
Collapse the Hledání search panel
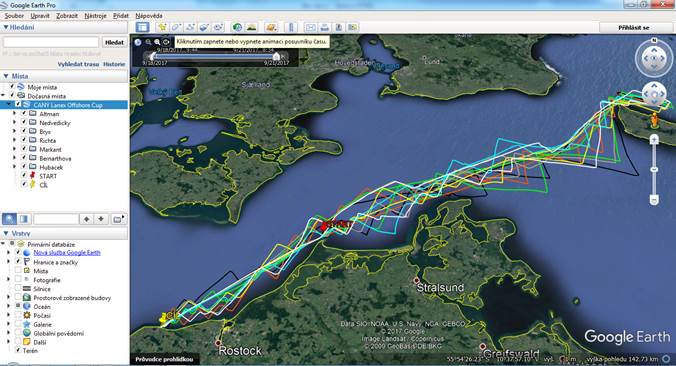6,27
